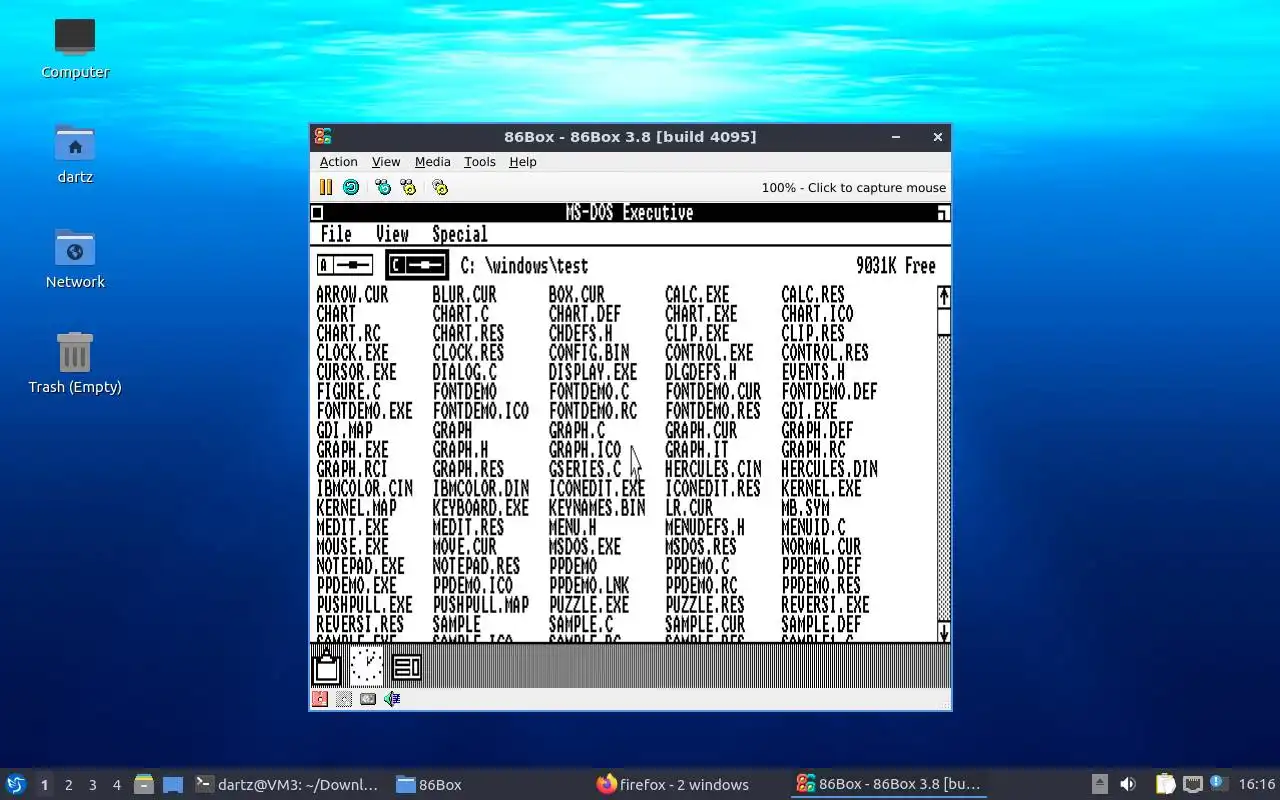Select KERNEL.EXE in the file list

pos(821,489)
